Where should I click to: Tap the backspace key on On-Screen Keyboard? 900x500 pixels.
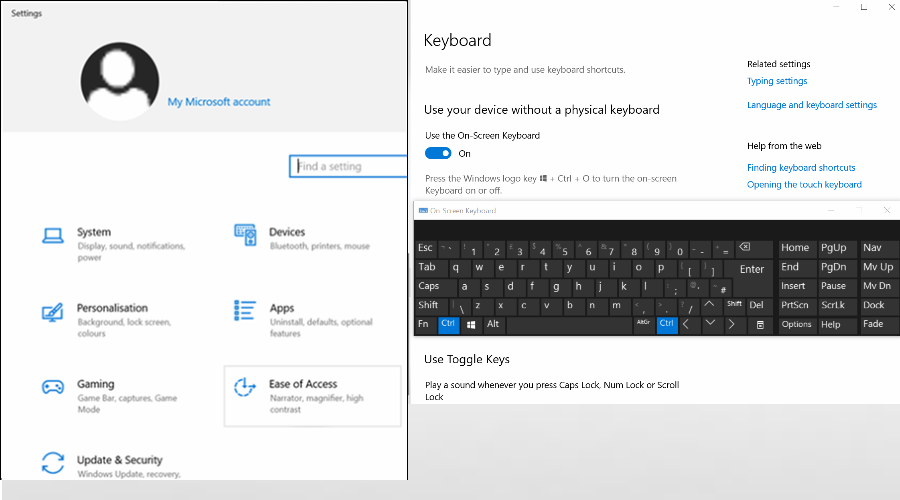(754, 249)
